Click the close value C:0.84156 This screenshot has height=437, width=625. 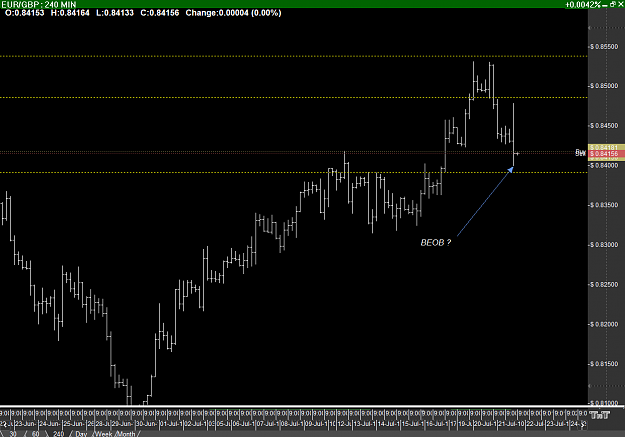160,13
